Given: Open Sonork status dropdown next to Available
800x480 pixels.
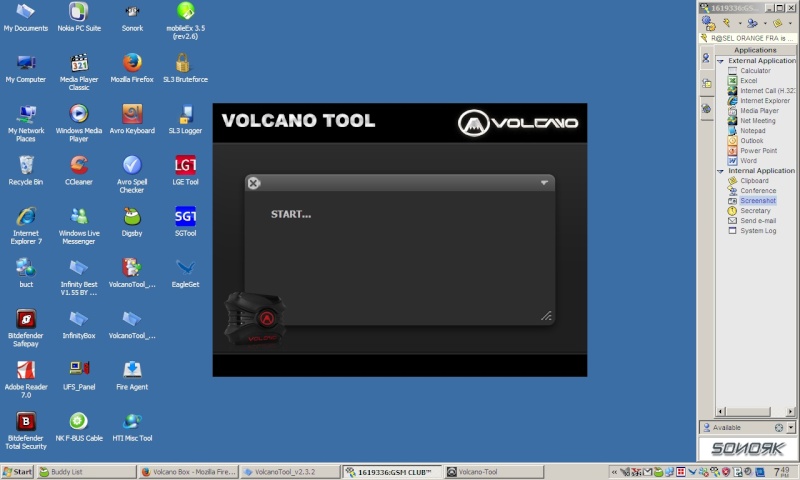Looking at the screenshot, I should 791,427.
